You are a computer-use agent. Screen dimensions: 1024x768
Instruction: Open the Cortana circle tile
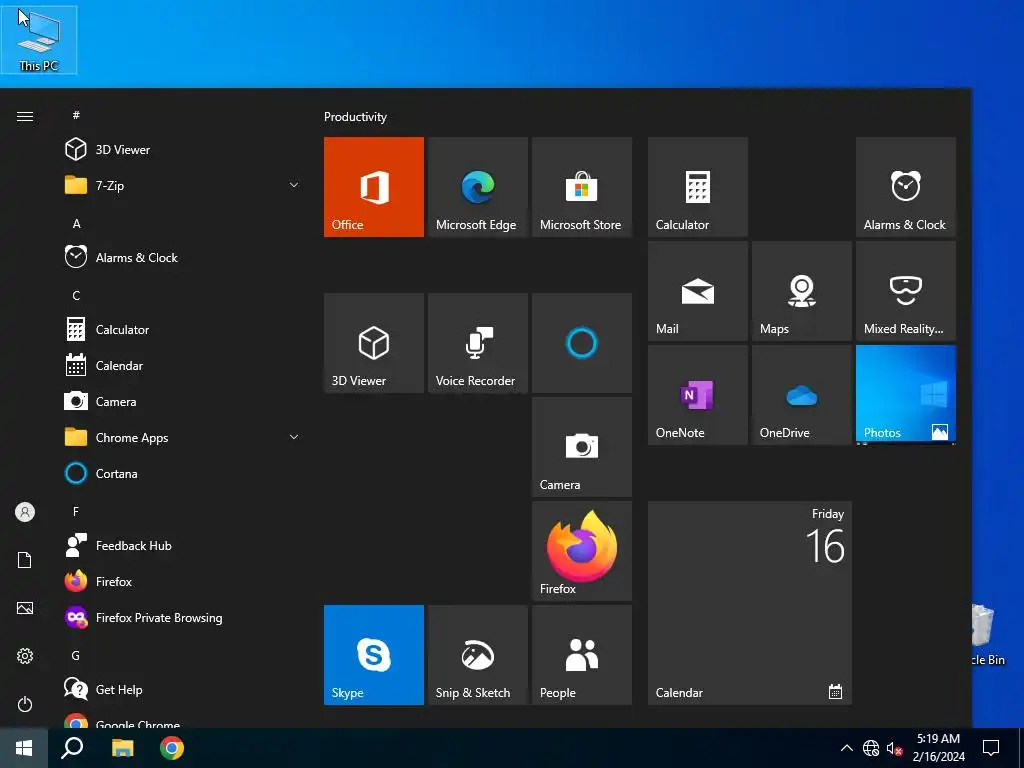[x=582, y=343]
